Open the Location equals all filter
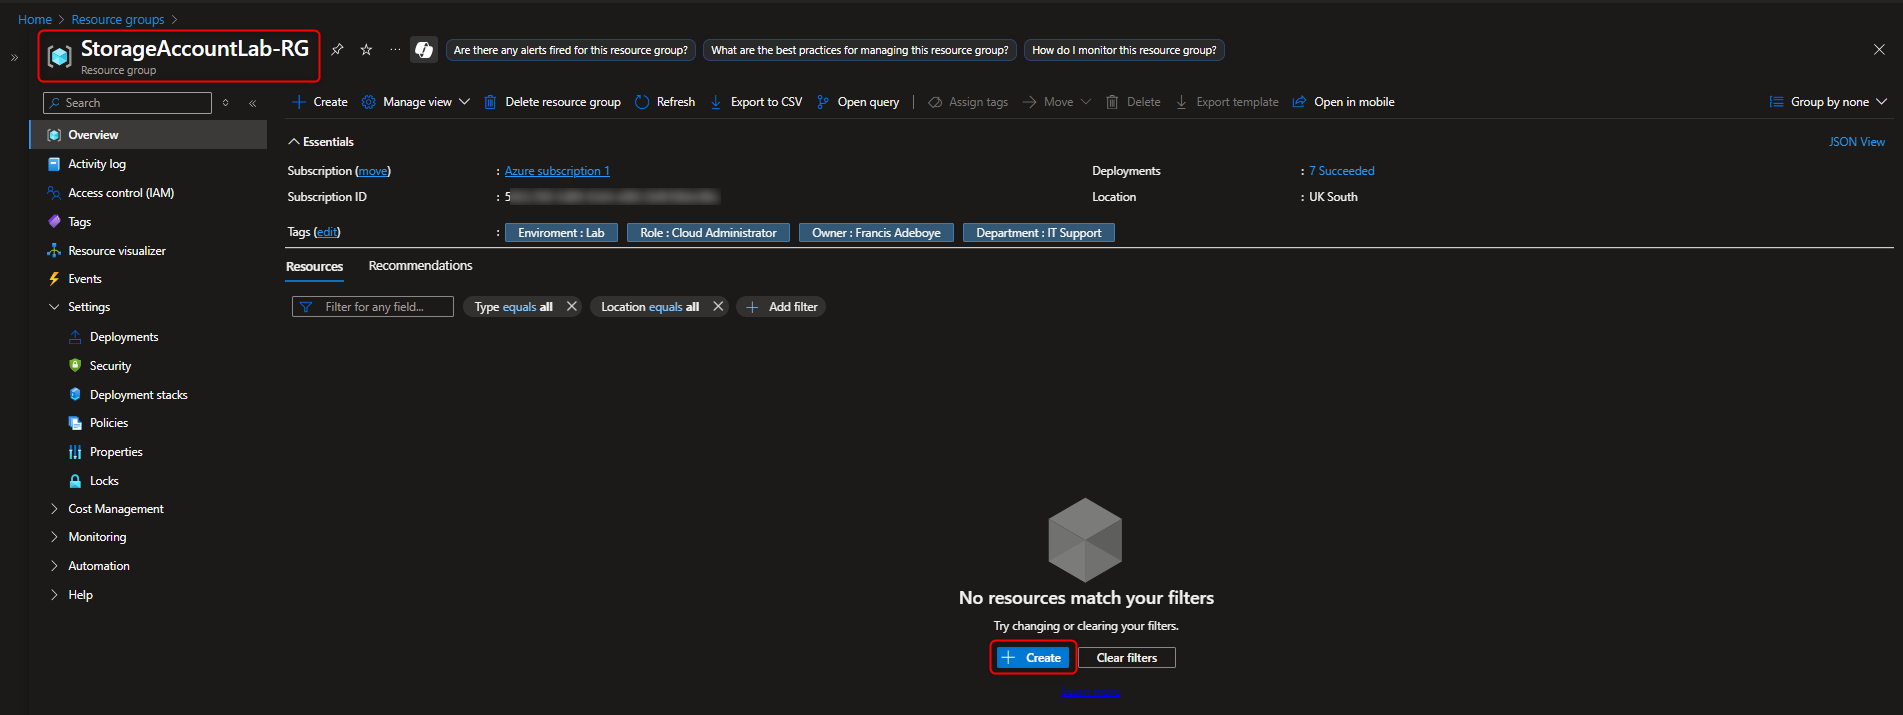1903x715 pixels. tap(650, 307)
